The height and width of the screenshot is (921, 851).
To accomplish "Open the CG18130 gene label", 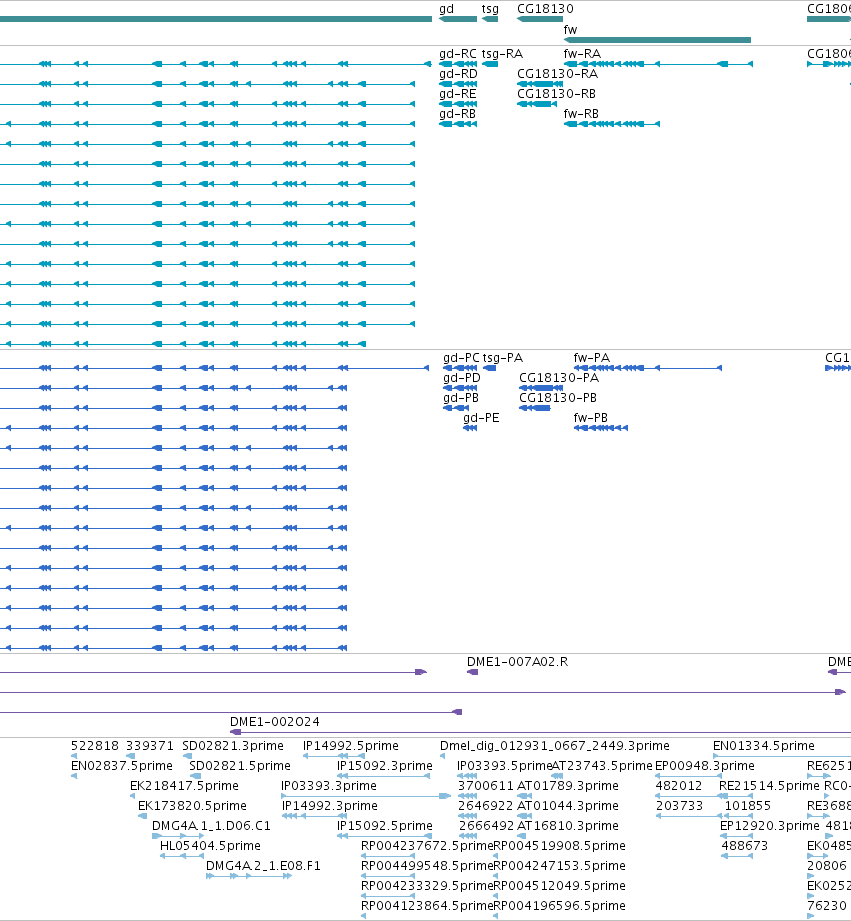I will tap(545, 9).
